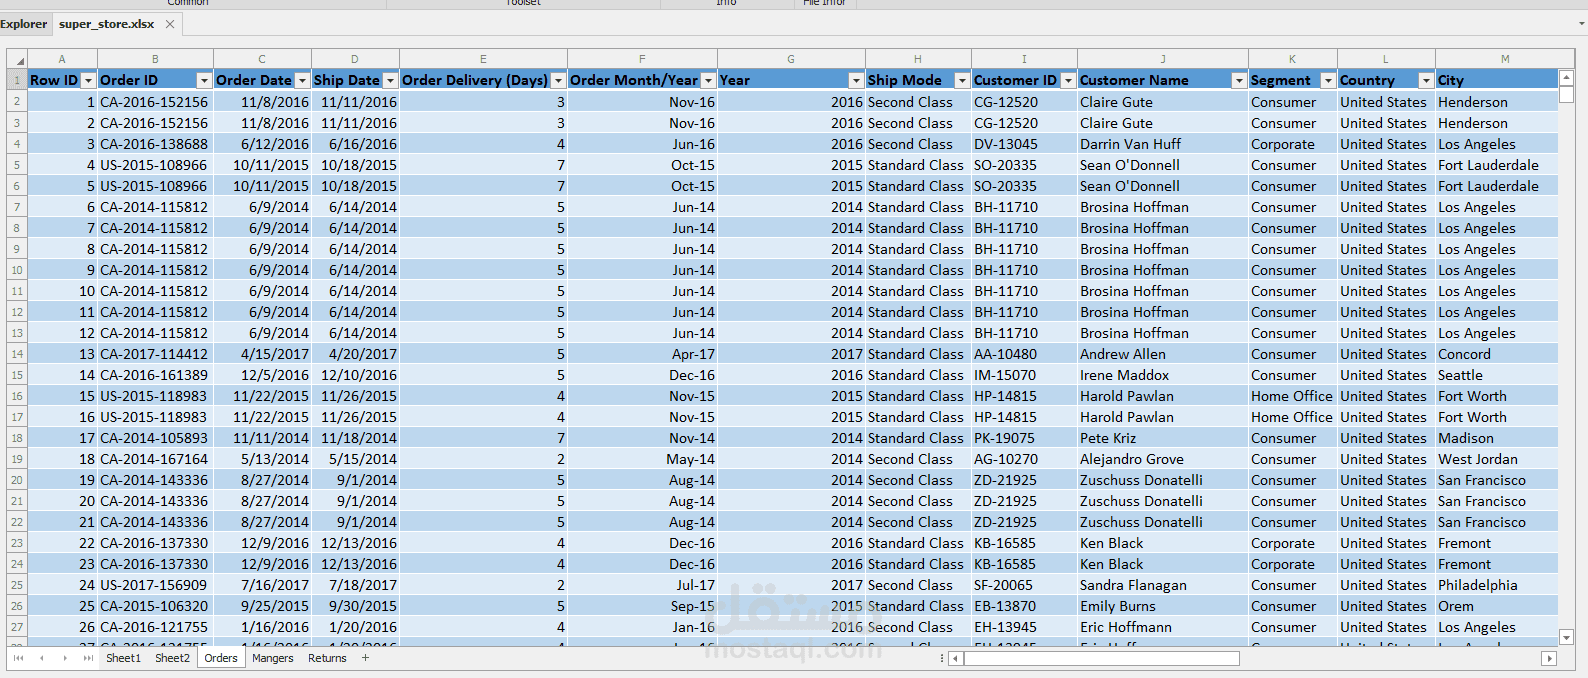The width and height of the screenshot is (1588, 678).
Task: Click Pete Kriz customer name cell
Action: point(1163,438)
